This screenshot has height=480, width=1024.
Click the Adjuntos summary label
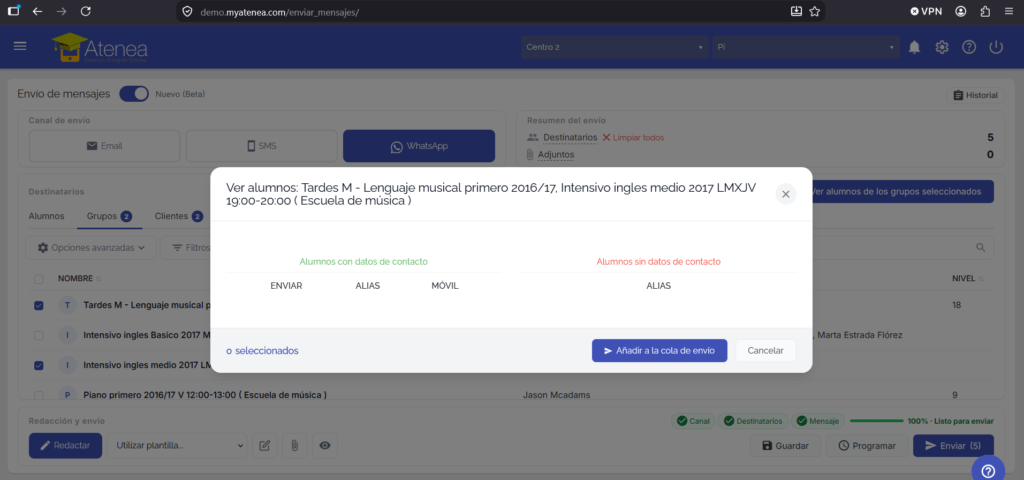click(x=556, y=155)
